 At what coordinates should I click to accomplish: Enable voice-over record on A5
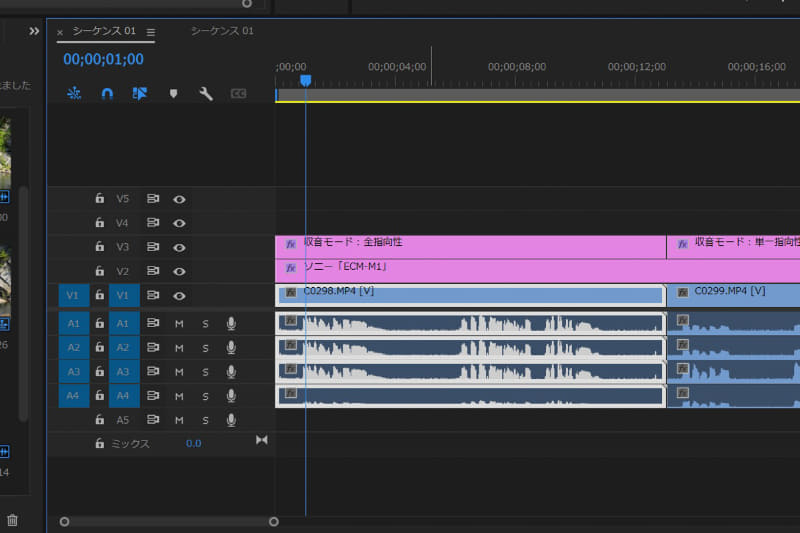231,420
